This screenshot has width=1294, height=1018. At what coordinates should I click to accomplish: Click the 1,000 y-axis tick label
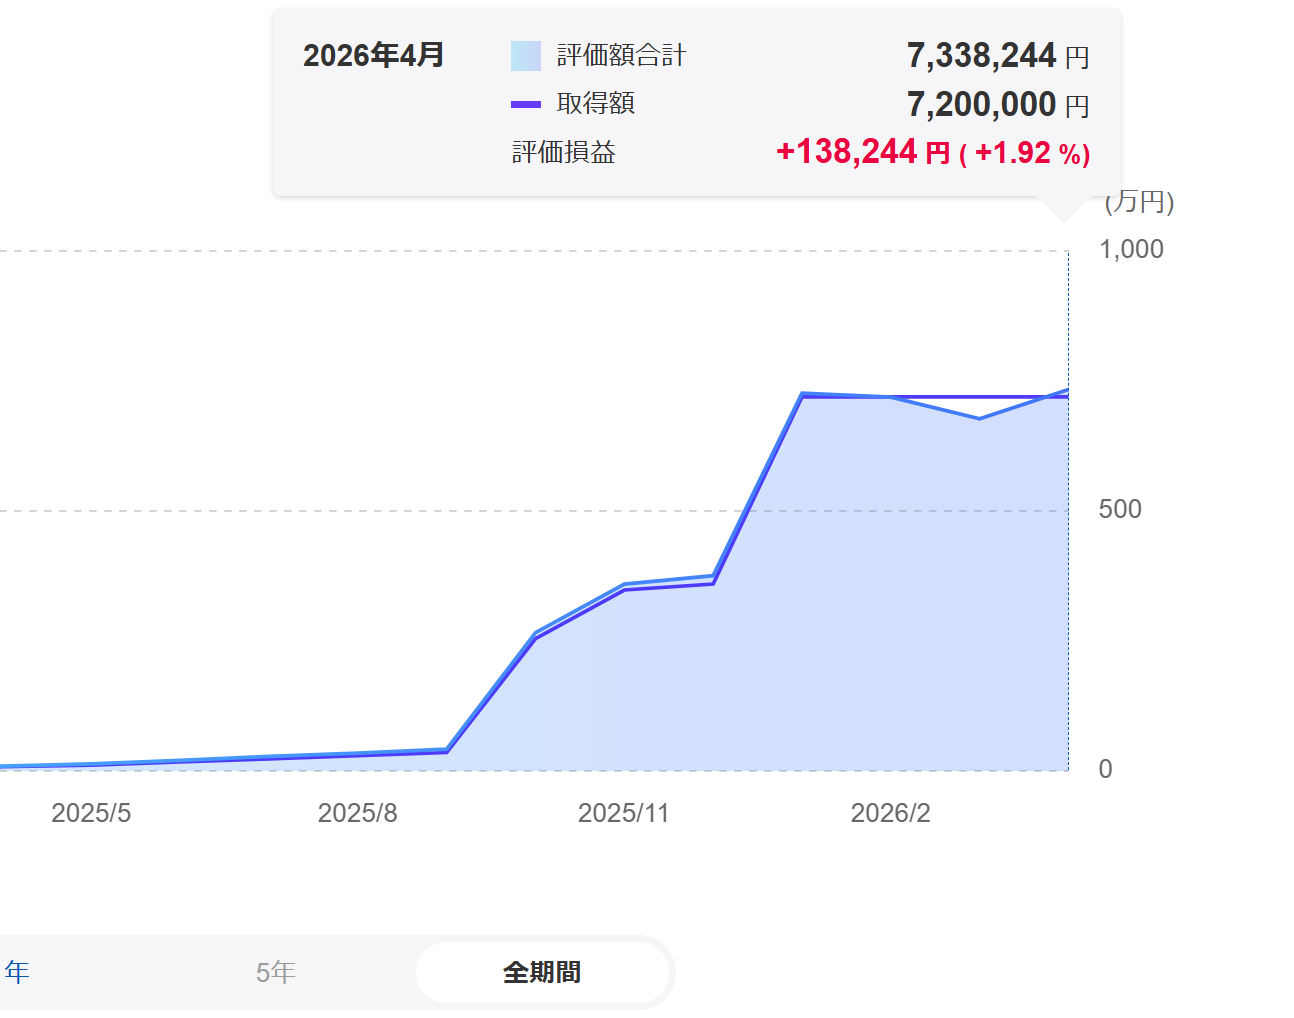[x=1131, y=249]
